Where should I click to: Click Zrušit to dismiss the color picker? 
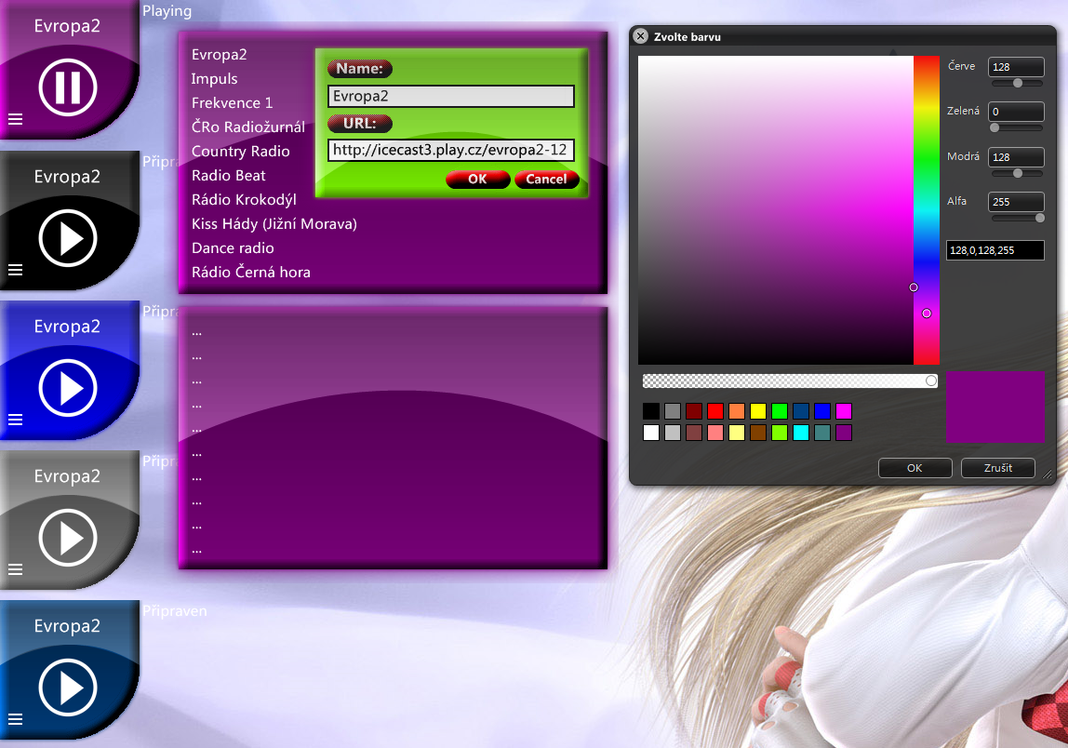pos(998,468)
